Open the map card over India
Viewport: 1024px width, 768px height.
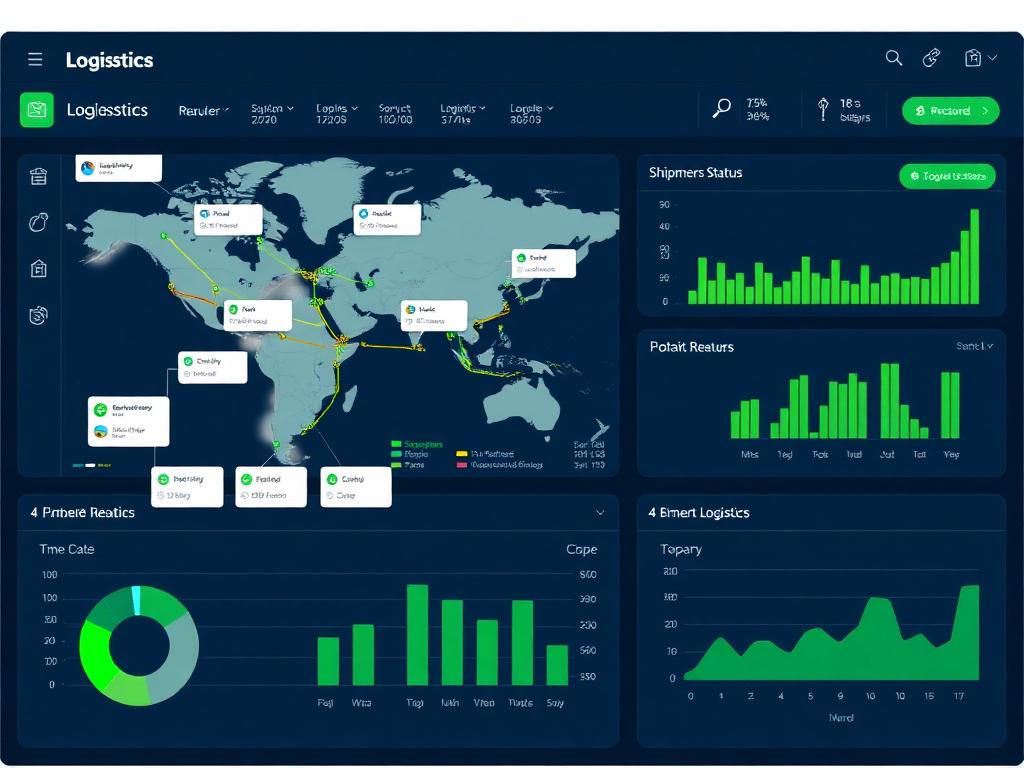(x=434, y=315)
